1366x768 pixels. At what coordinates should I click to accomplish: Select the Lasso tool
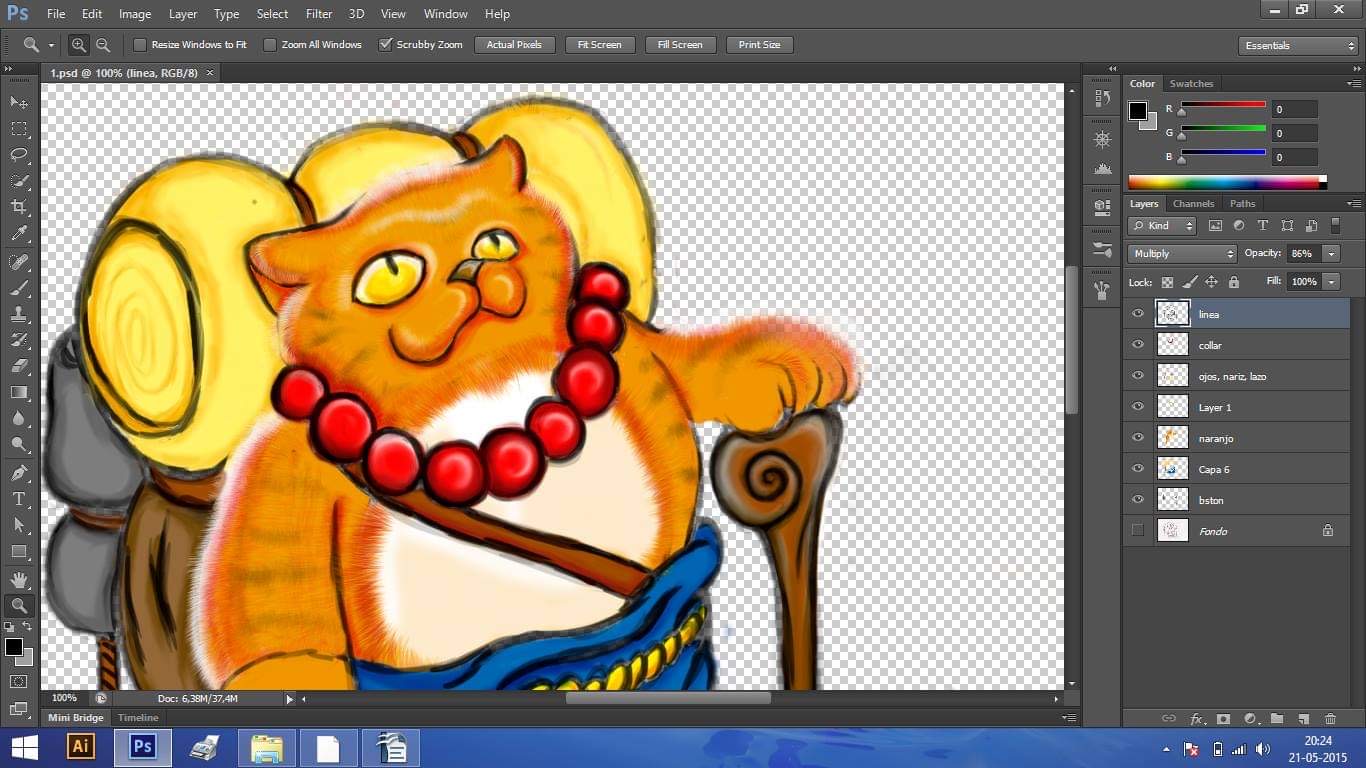click(19, 155)
